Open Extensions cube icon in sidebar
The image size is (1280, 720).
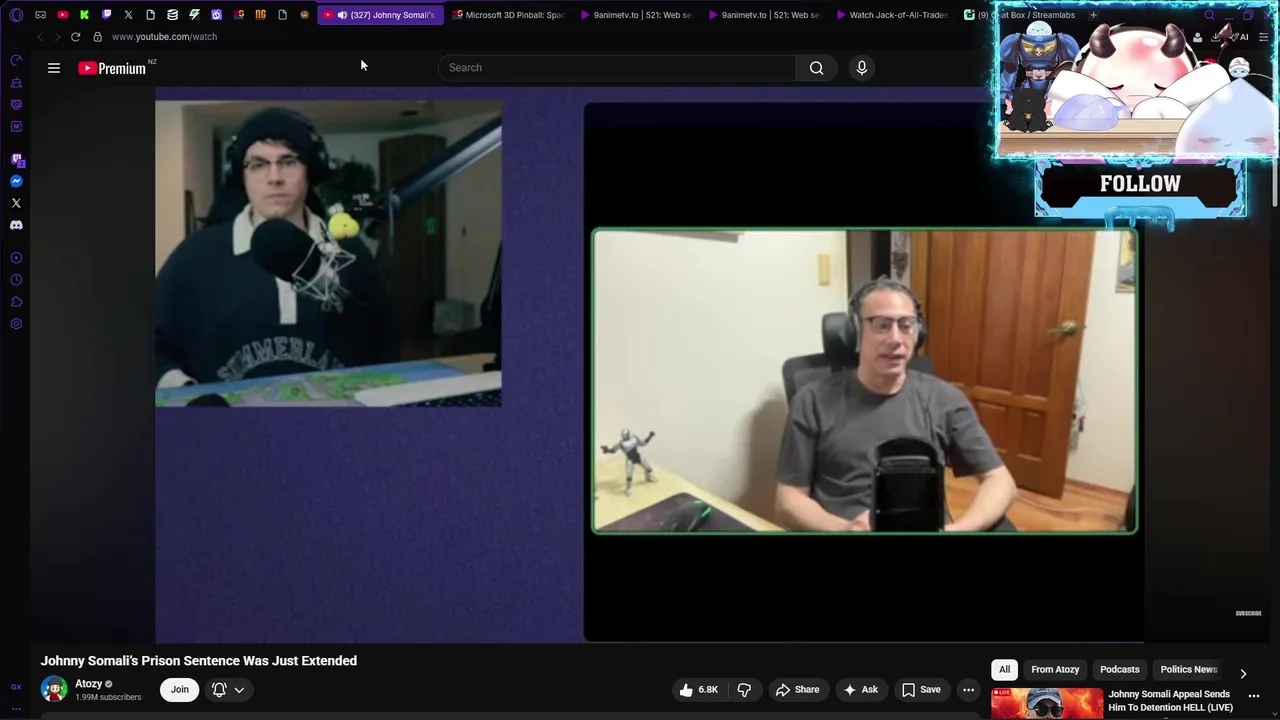[16, 302]
